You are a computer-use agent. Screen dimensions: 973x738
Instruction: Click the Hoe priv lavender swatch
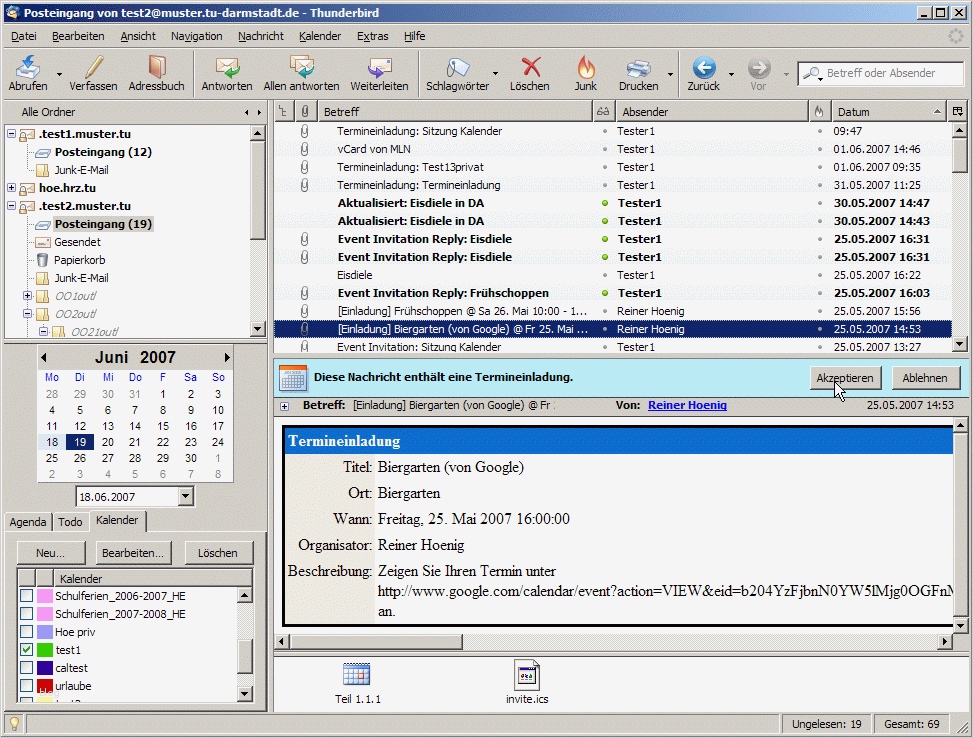click(45, 632)
